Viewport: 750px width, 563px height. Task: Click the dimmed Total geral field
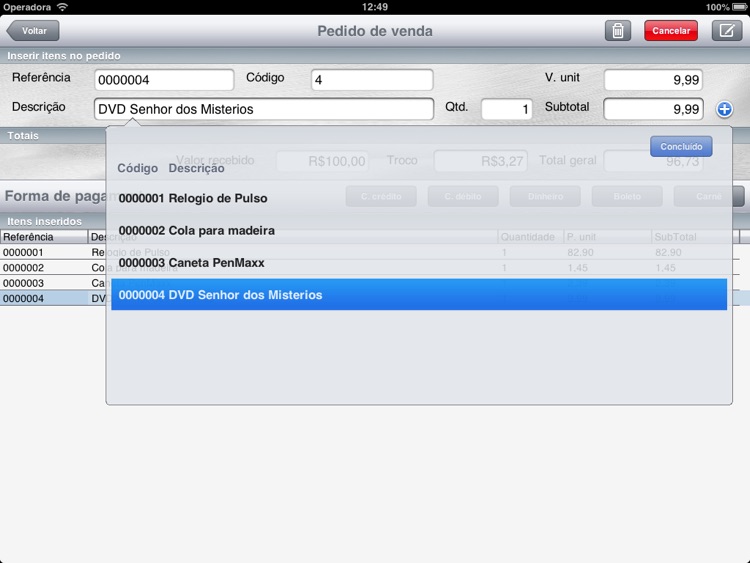pyautogui.click(x=653, y=161)
